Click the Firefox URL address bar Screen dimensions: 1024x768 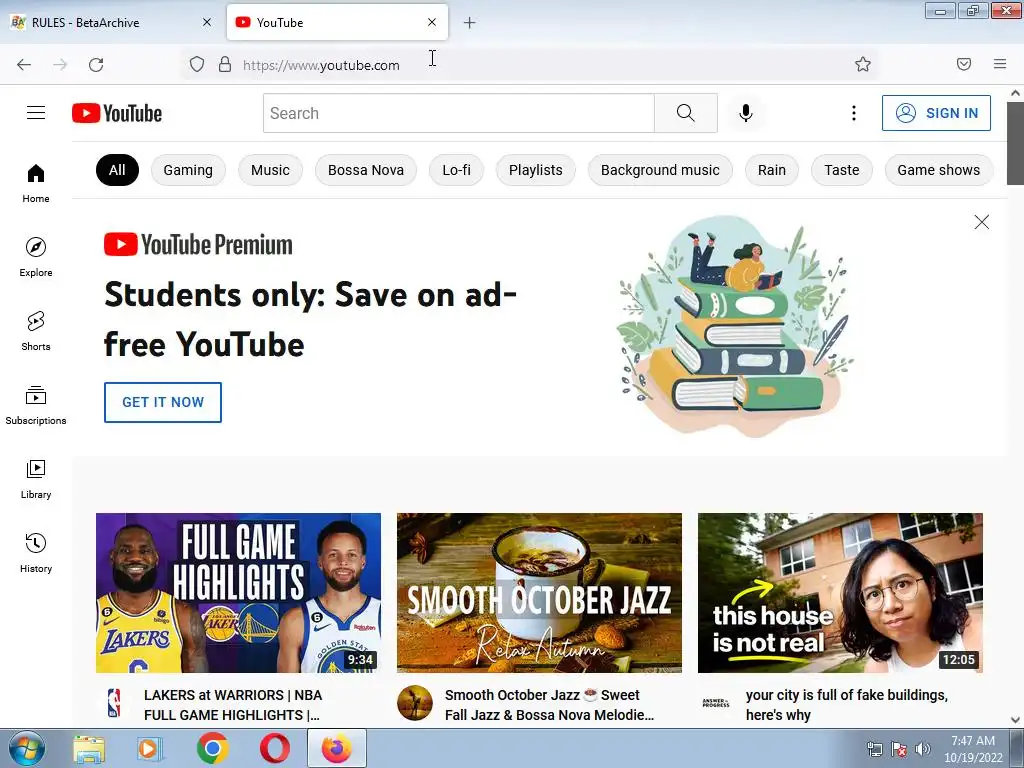[529, 64]
